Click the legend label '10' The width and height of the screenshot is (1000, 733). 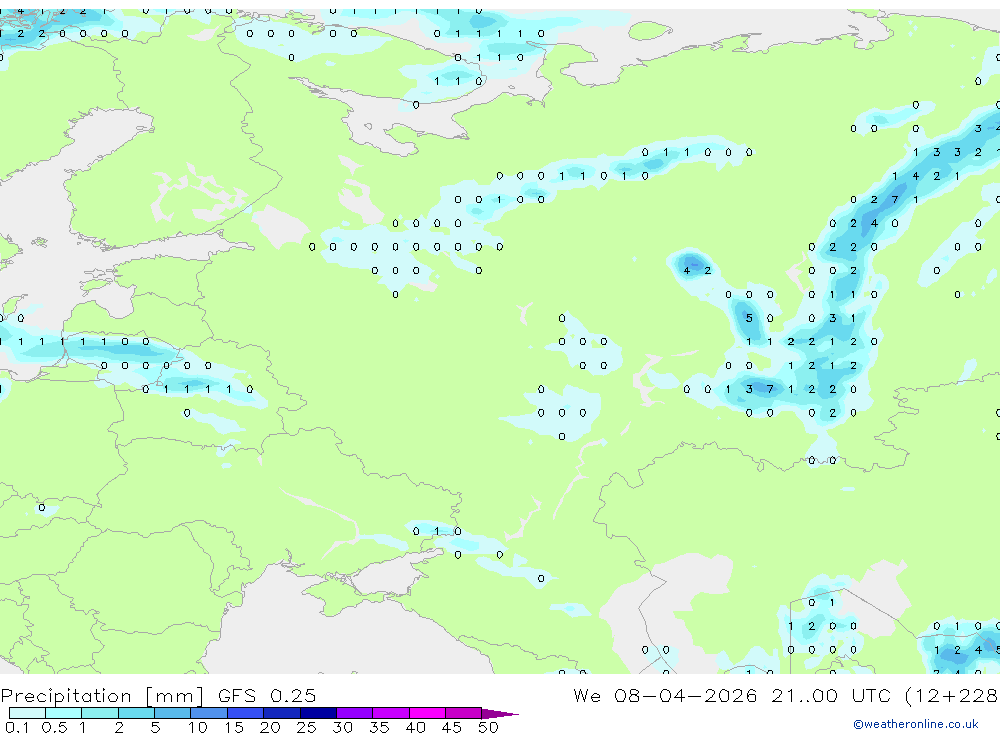click(x=198, y=727)
